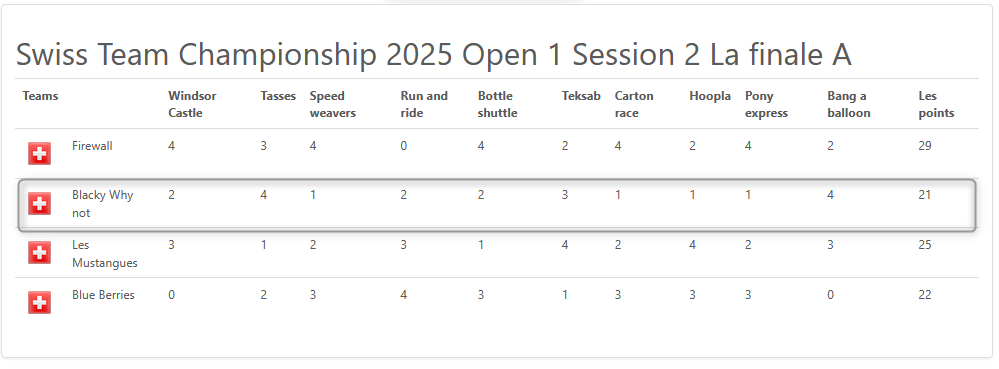Select the Firewall team name
This screenshot has width=999, height=369.
pyautogui.click(x=92, y=146)
